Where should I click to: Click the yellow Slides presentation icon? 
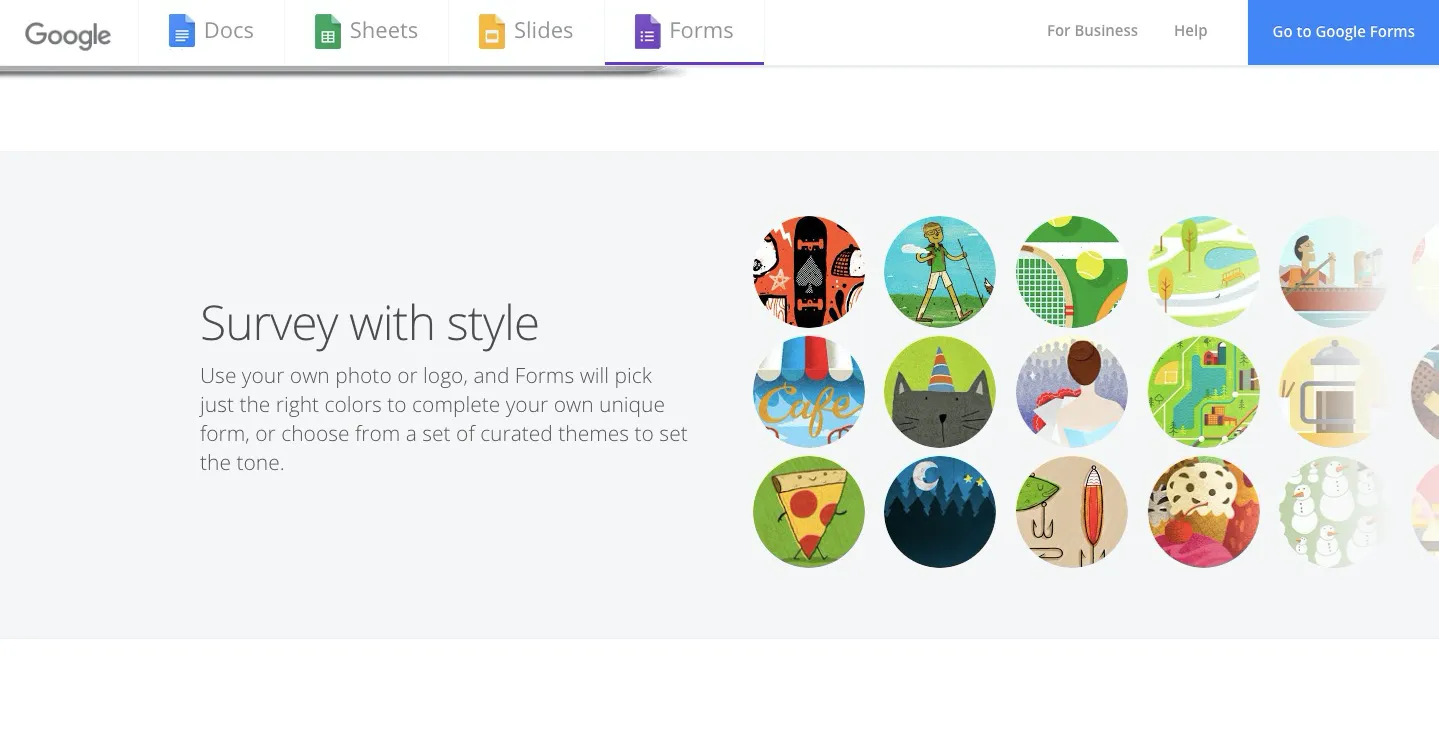pyautogui.click(x=491, y=32)
